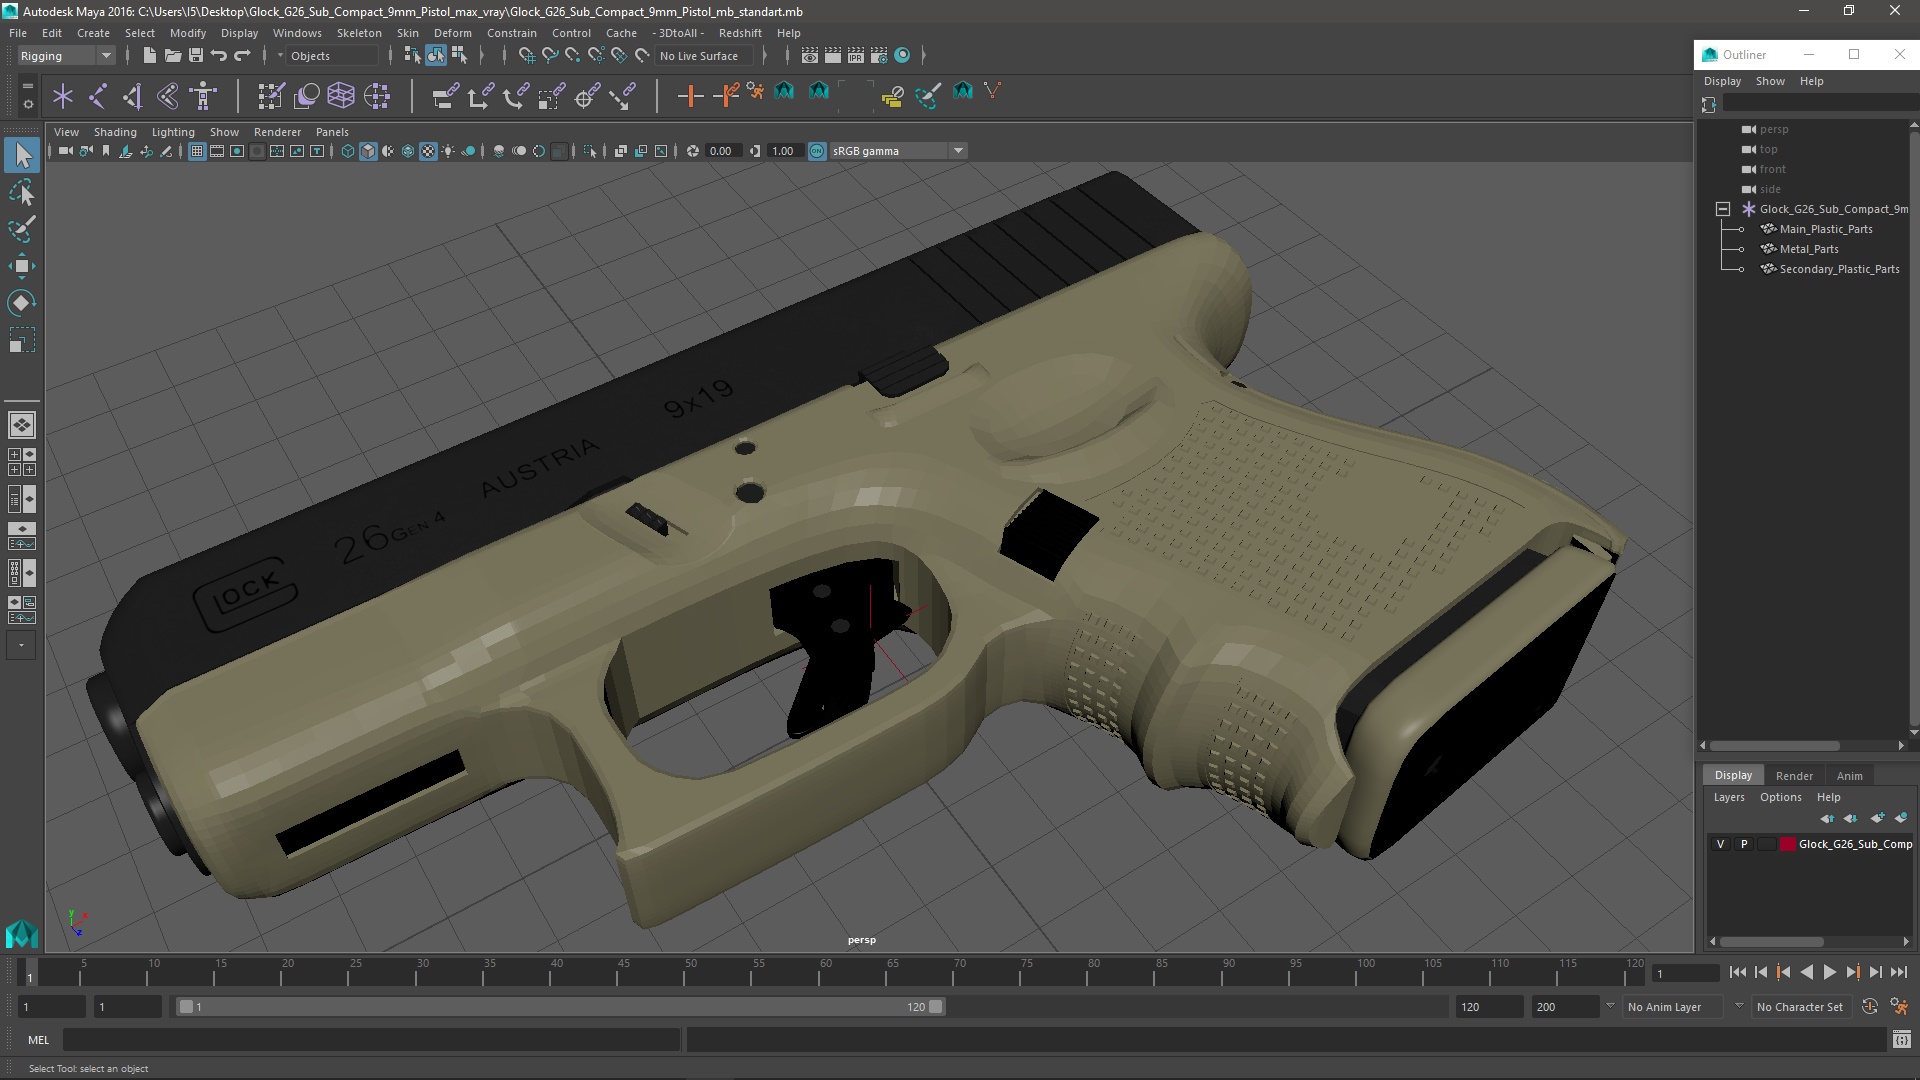
Task: Toggle P playback box of Glock layer
Action: (x=1744, y=844)
